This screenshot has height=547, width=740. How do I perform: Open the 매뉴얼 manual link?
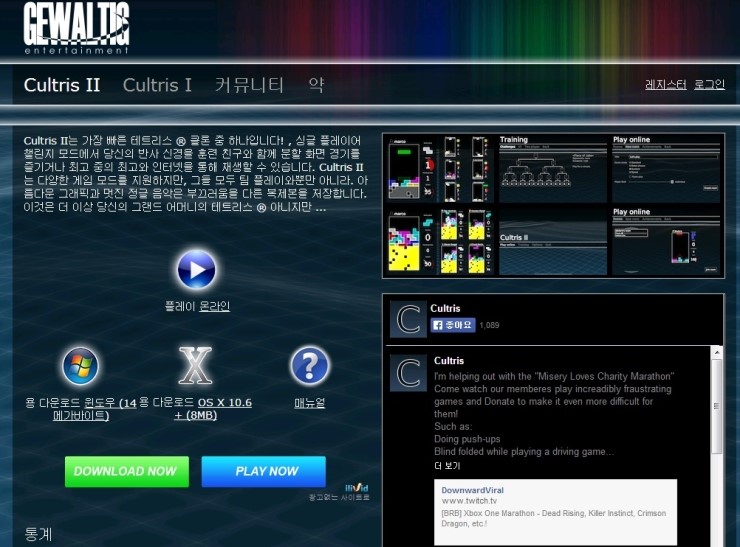click(310, 403)
